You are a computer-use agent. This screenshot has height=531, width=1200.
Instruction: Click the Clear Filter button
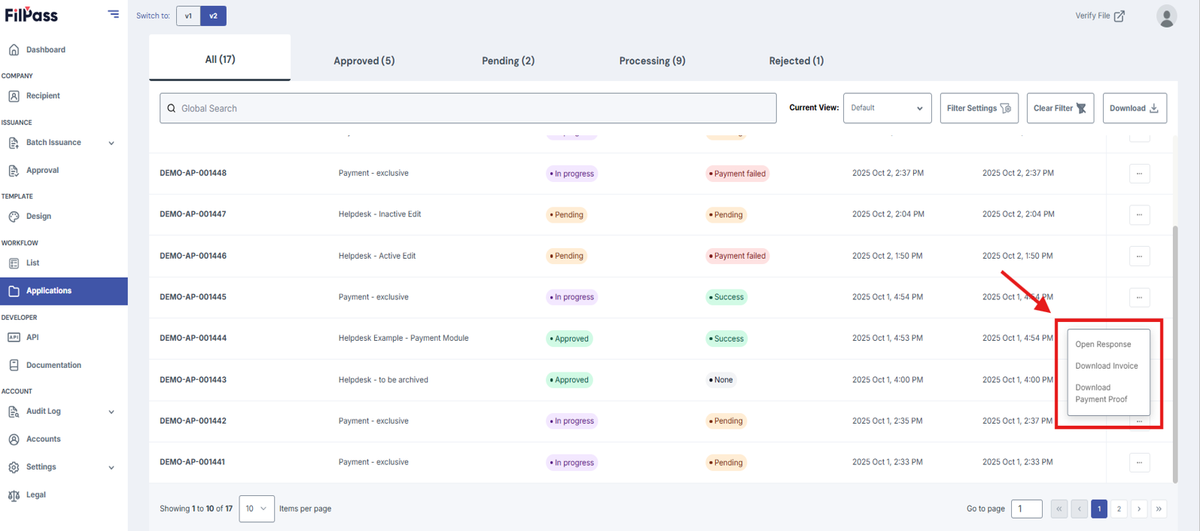coord(1060,108)
